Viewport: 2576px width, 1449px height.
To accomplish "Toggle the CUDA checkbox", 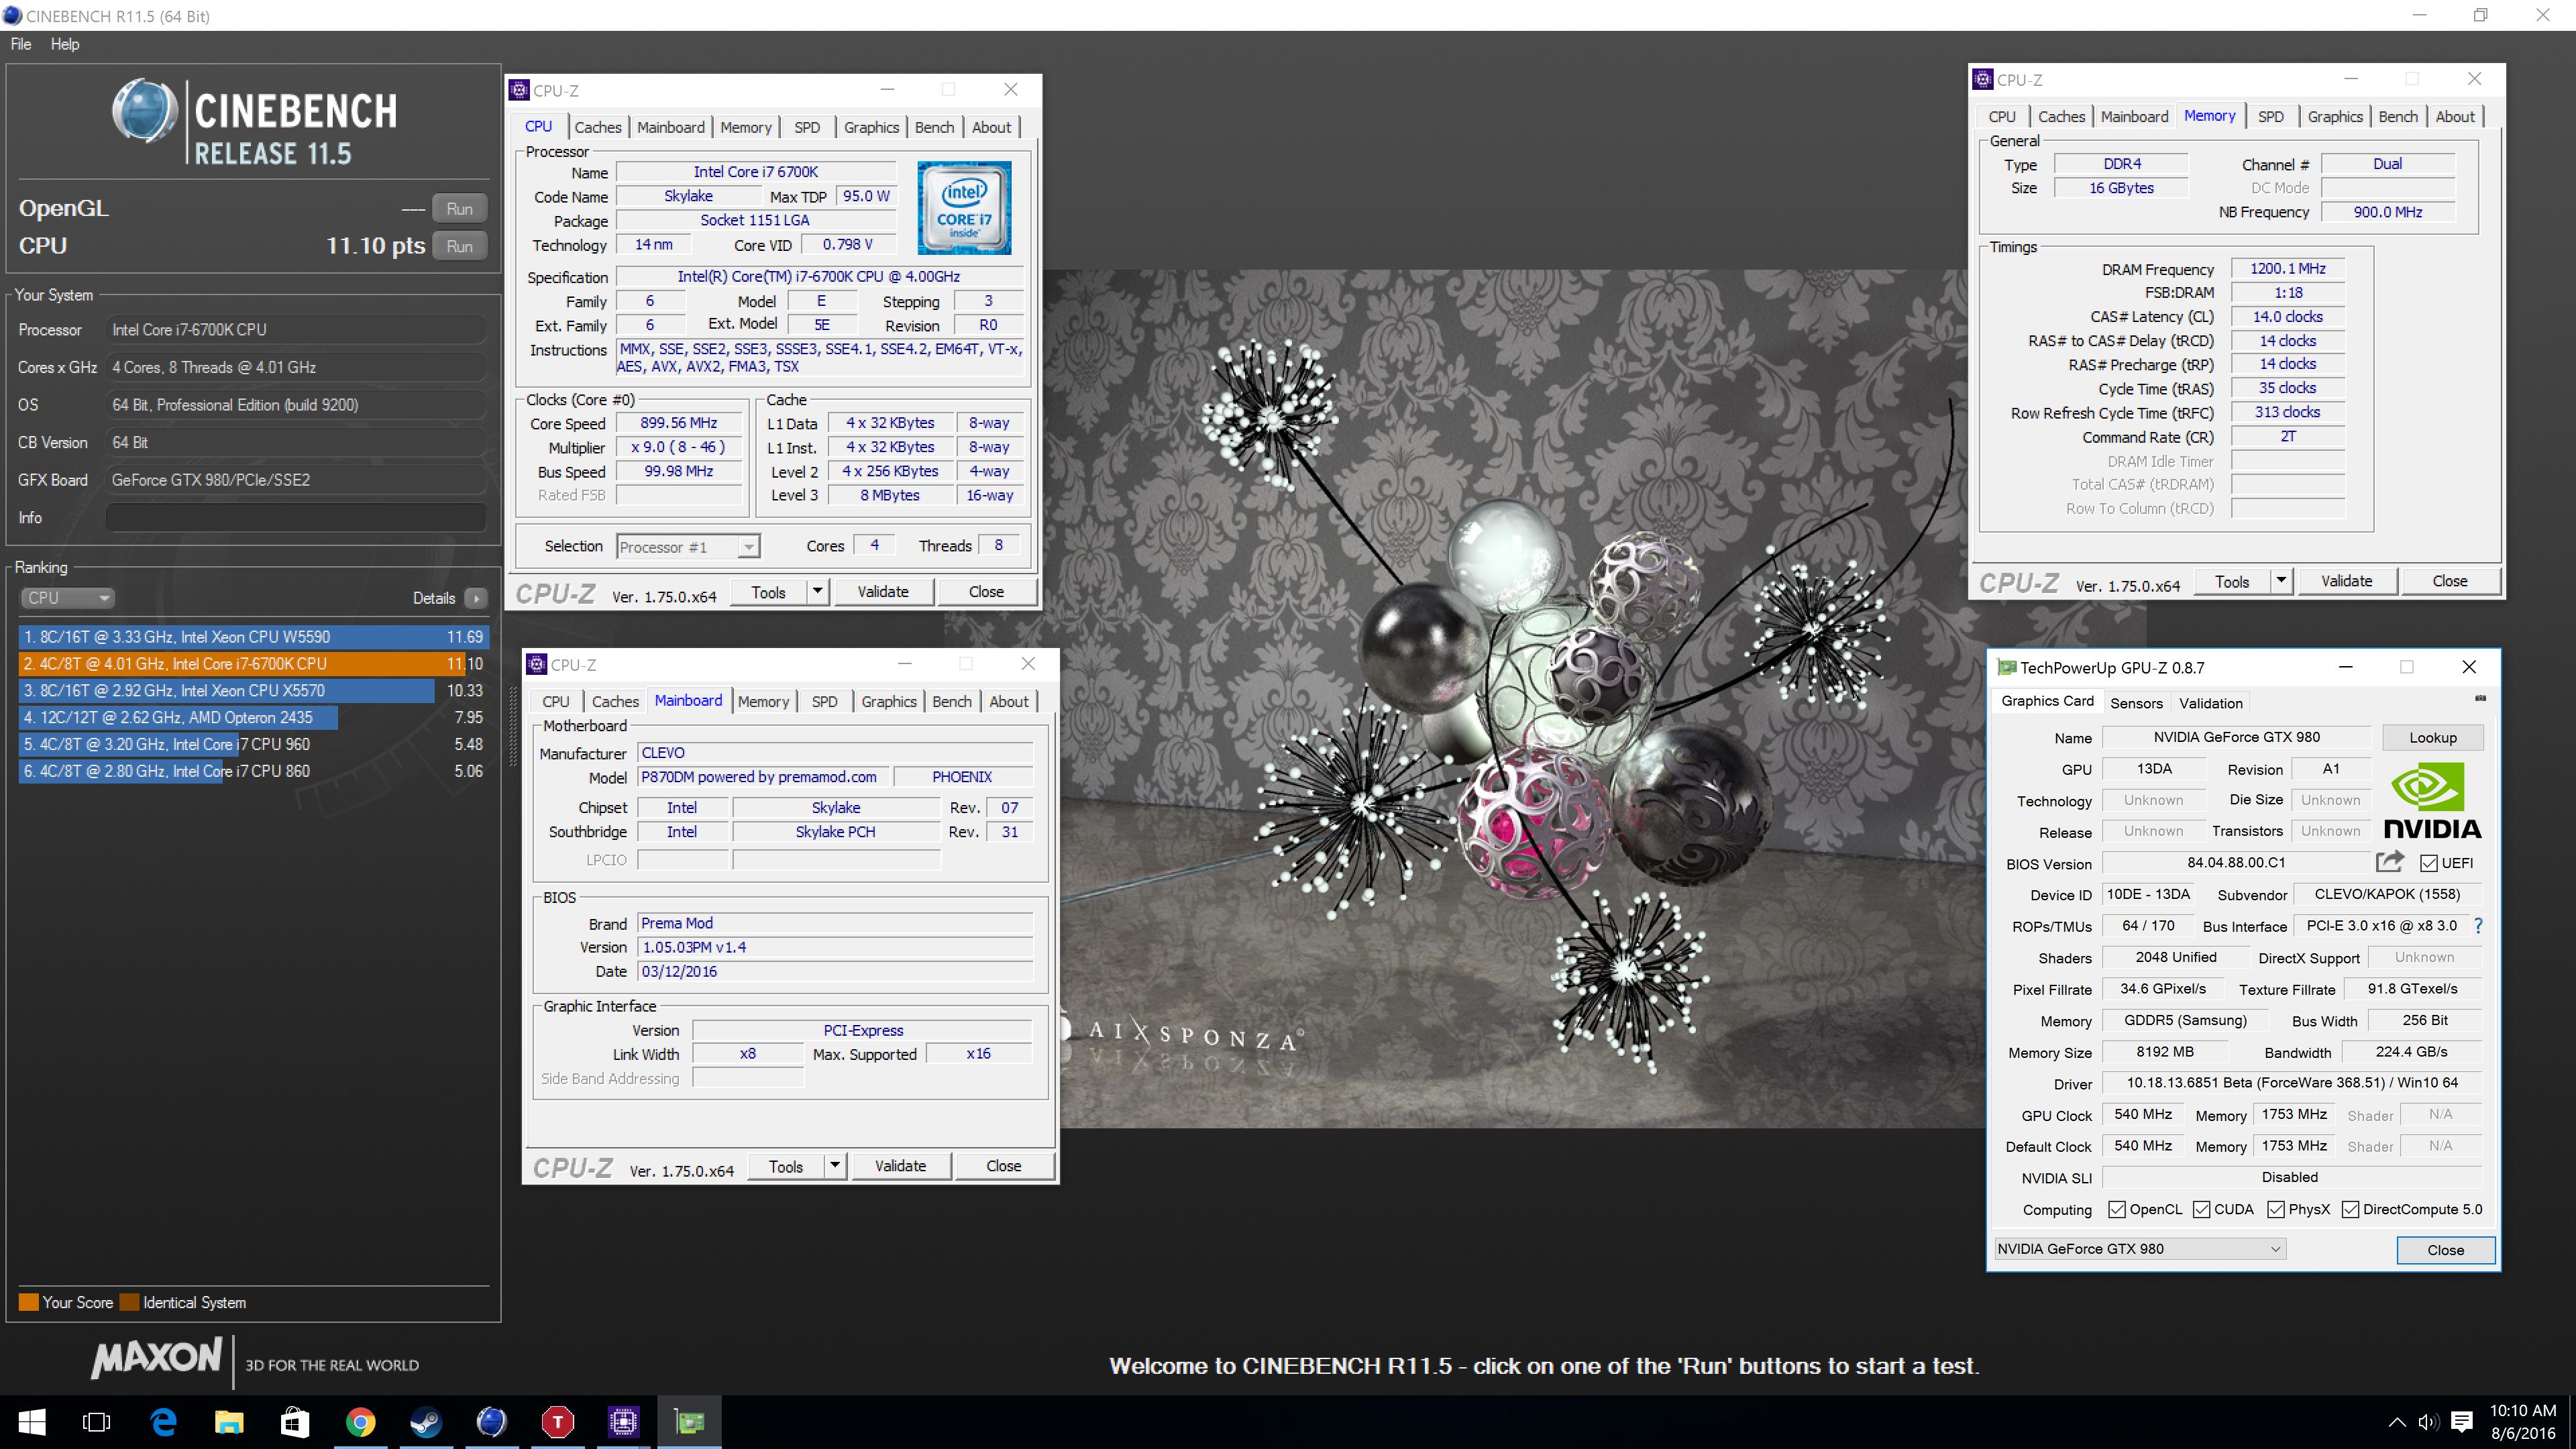I will coord(2201,1210).
